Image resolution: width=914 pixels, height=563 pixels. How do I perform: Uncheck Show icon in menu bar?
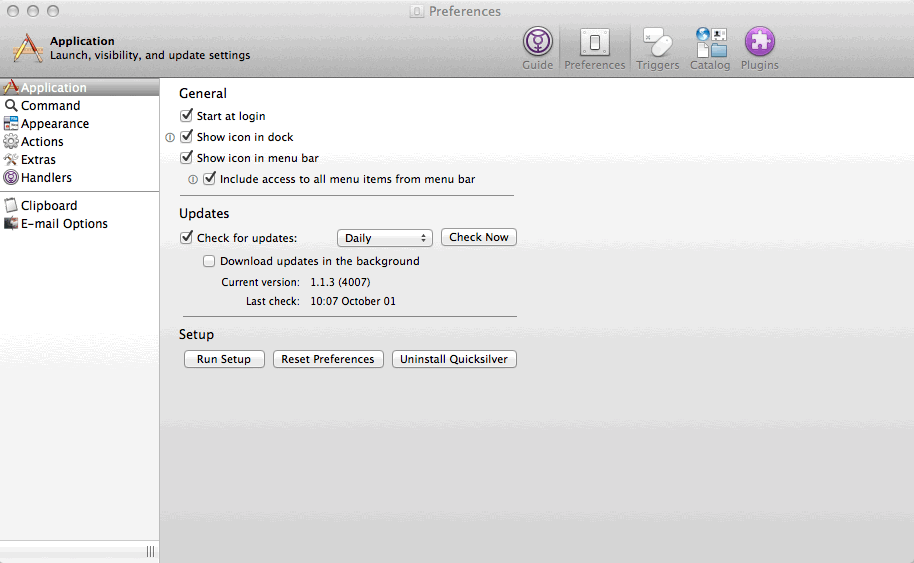[x=187, y=157]
